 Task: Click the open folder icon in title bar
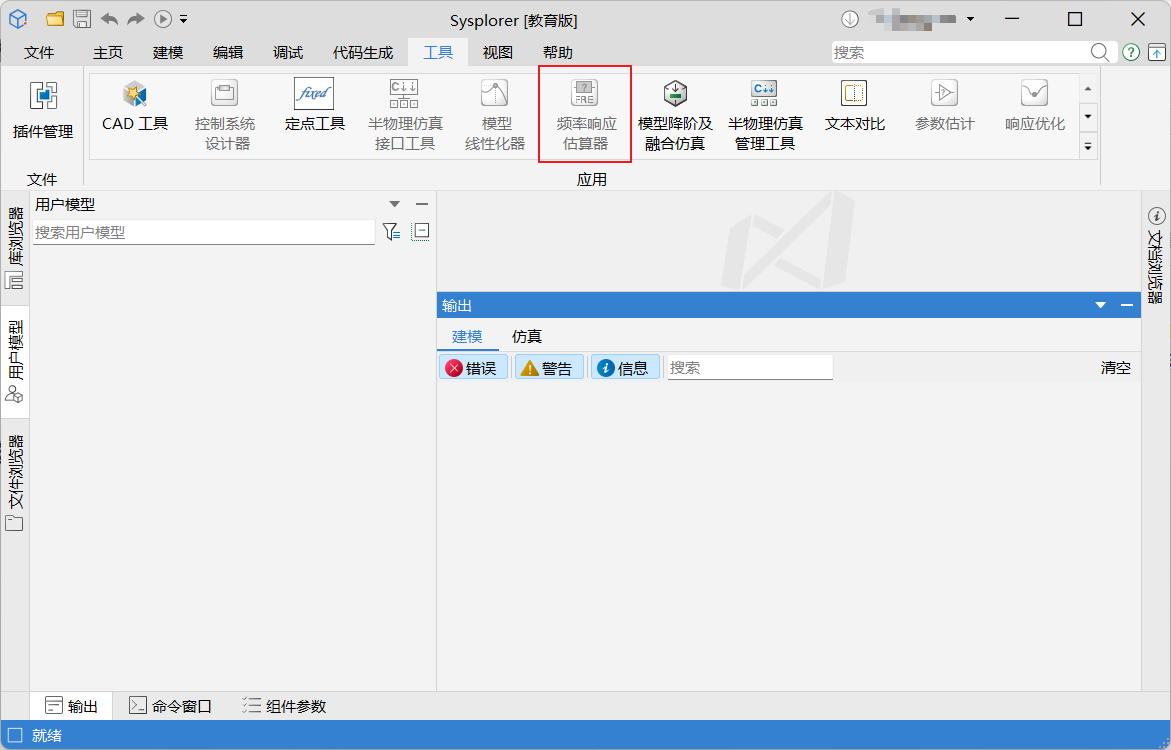pyautogui.click(x=55, y=19)
